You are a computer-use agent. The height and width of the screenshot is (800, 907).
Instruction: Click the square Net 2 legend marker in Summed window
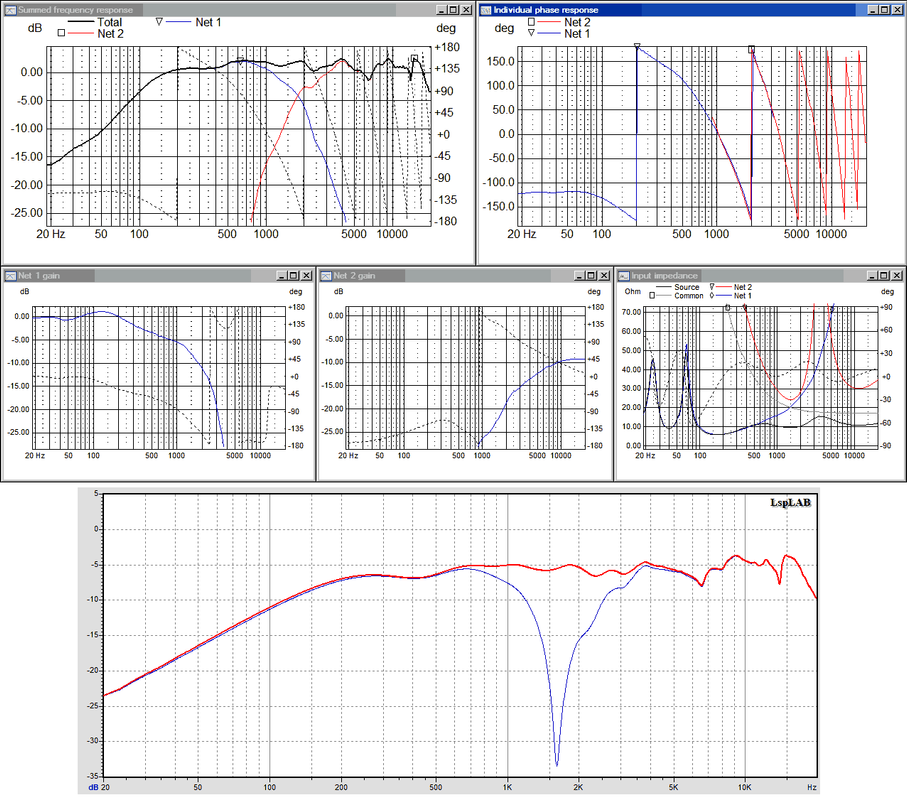(61, 33)
